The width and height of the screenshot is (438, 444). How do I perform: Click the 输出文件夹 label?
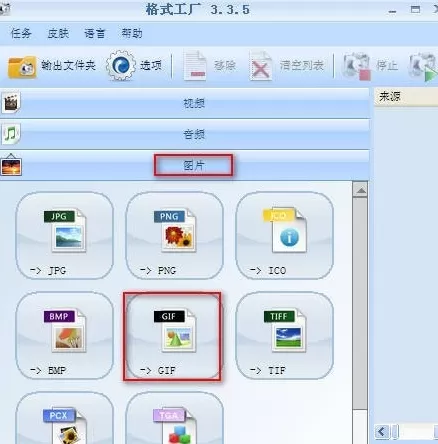coord(69,65)
